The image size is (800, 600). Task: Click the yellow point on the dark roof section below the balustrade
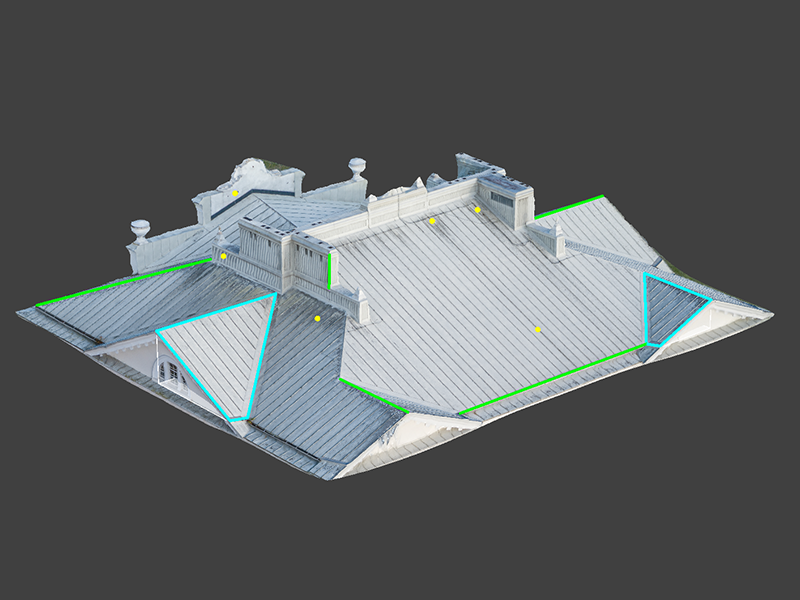[x=317, y=319]
